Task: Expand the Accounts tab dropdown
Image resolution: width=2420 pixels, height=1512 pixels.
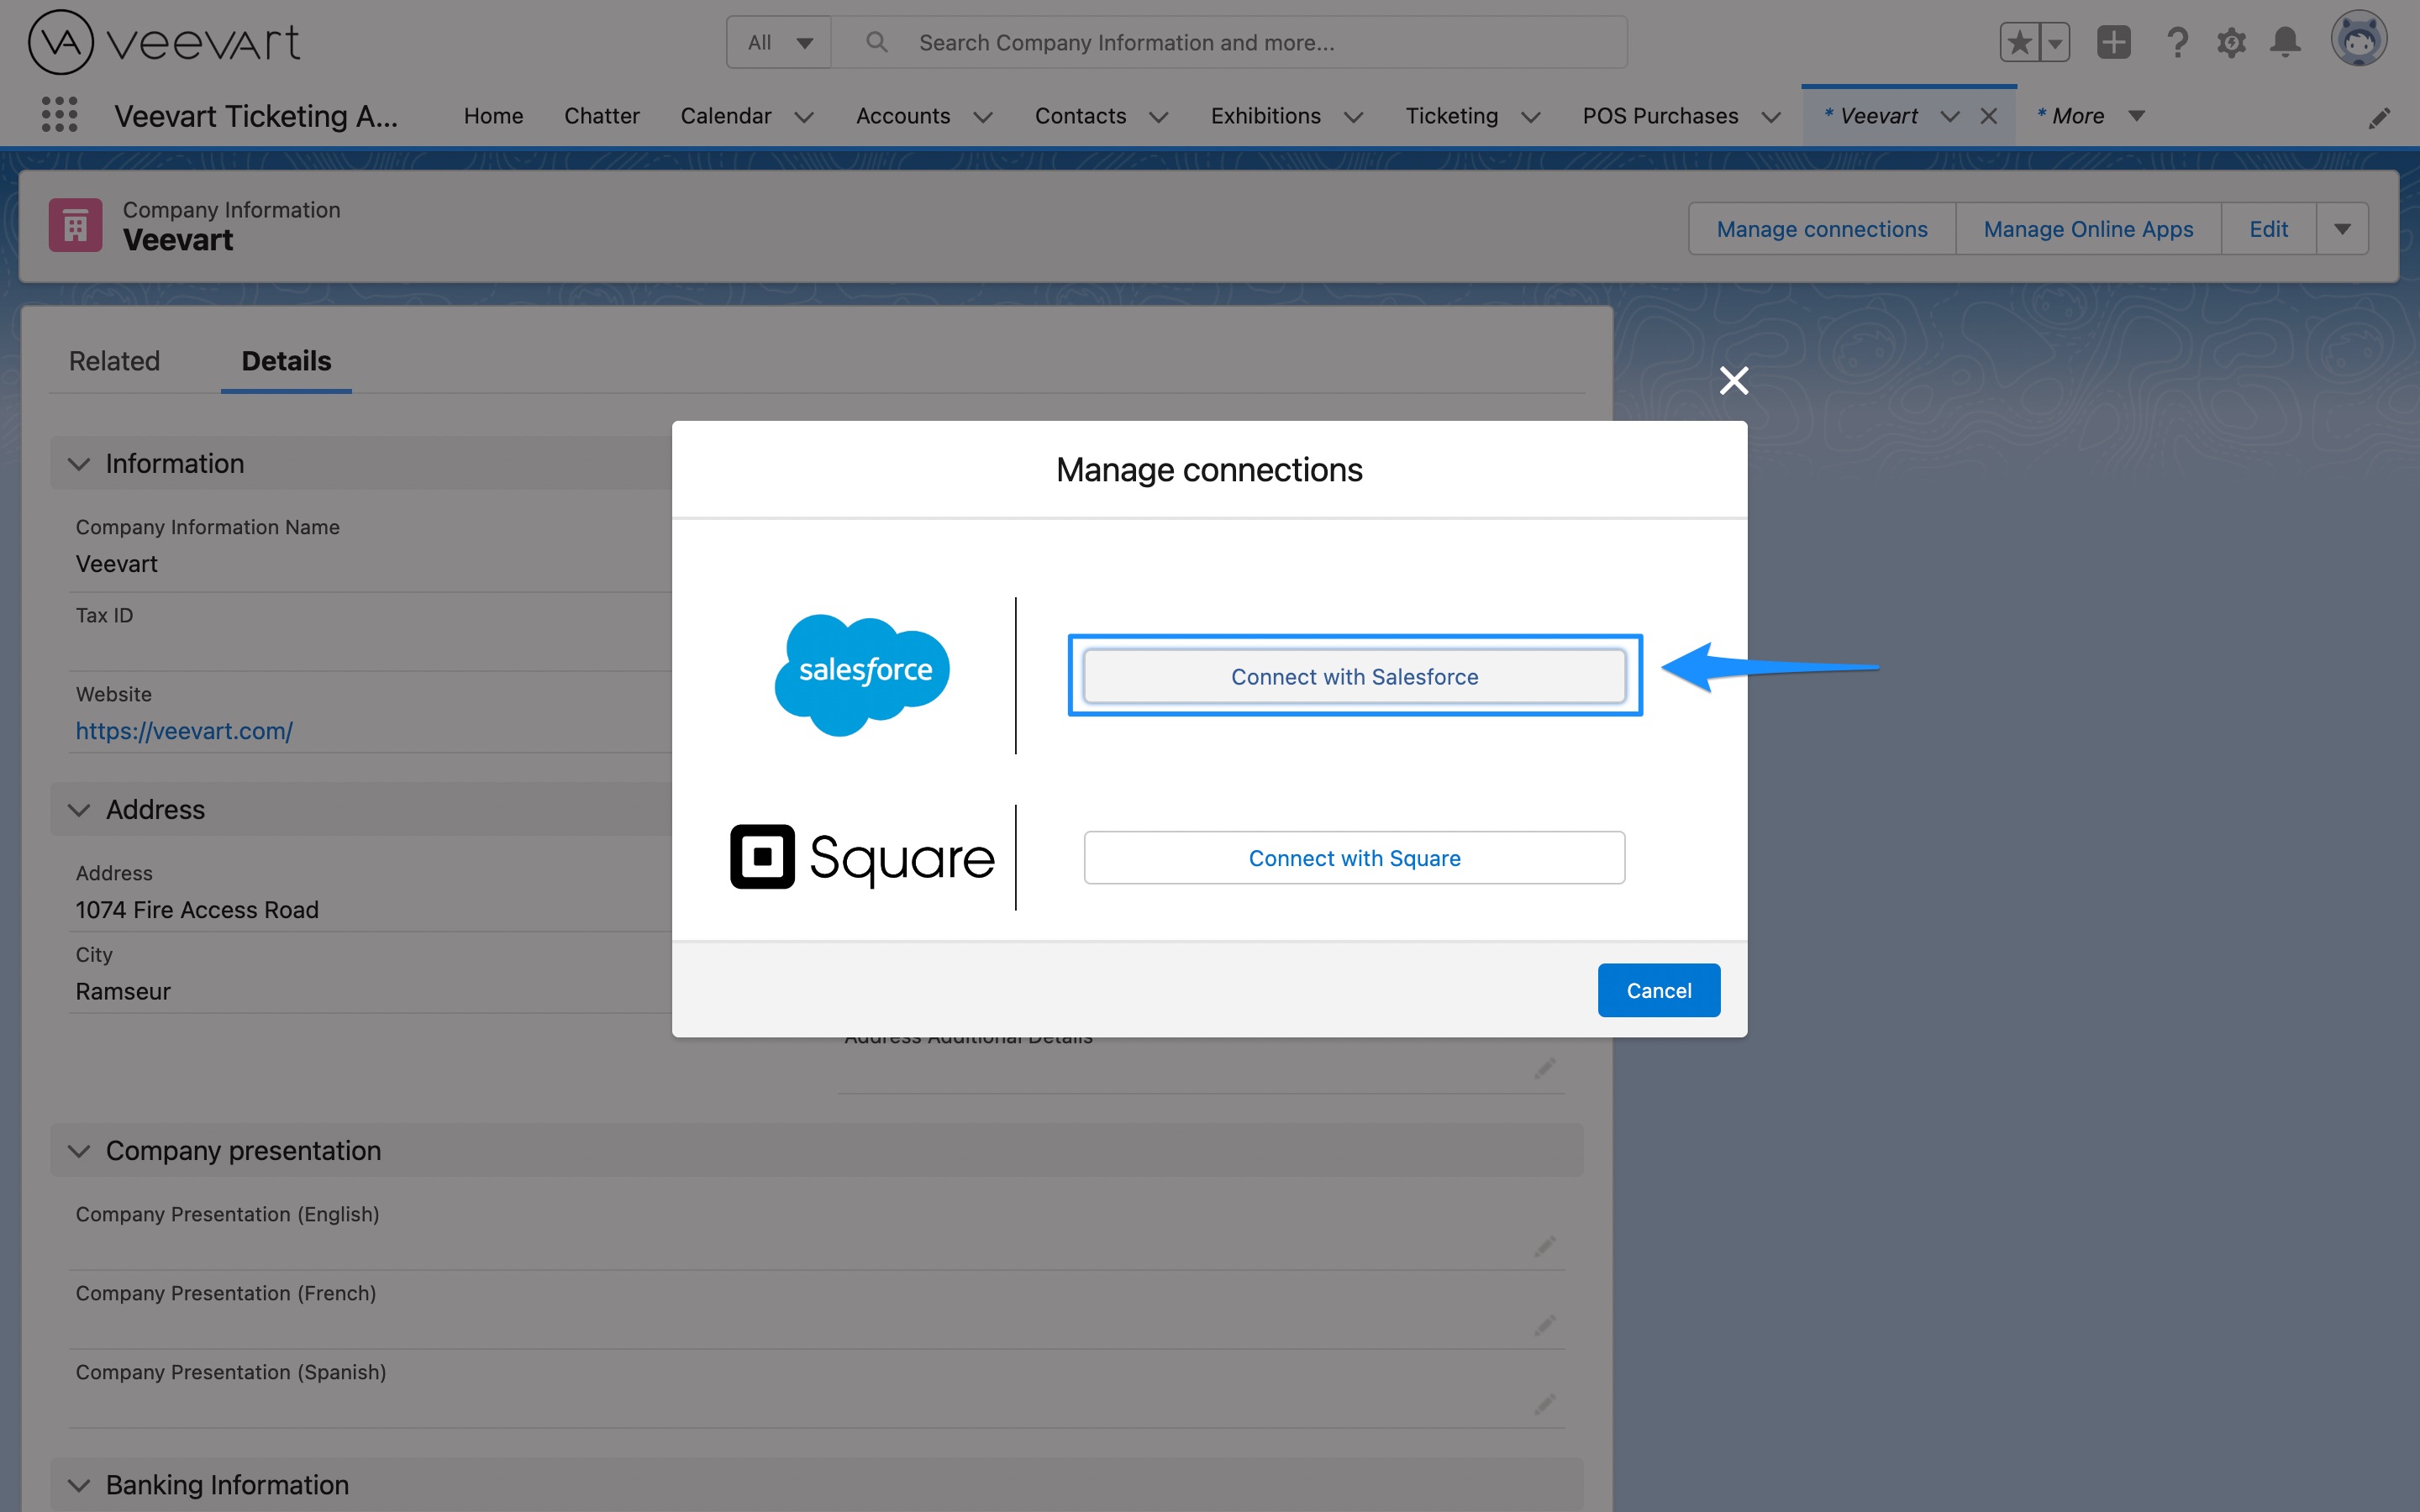Action: pos(983,116)
